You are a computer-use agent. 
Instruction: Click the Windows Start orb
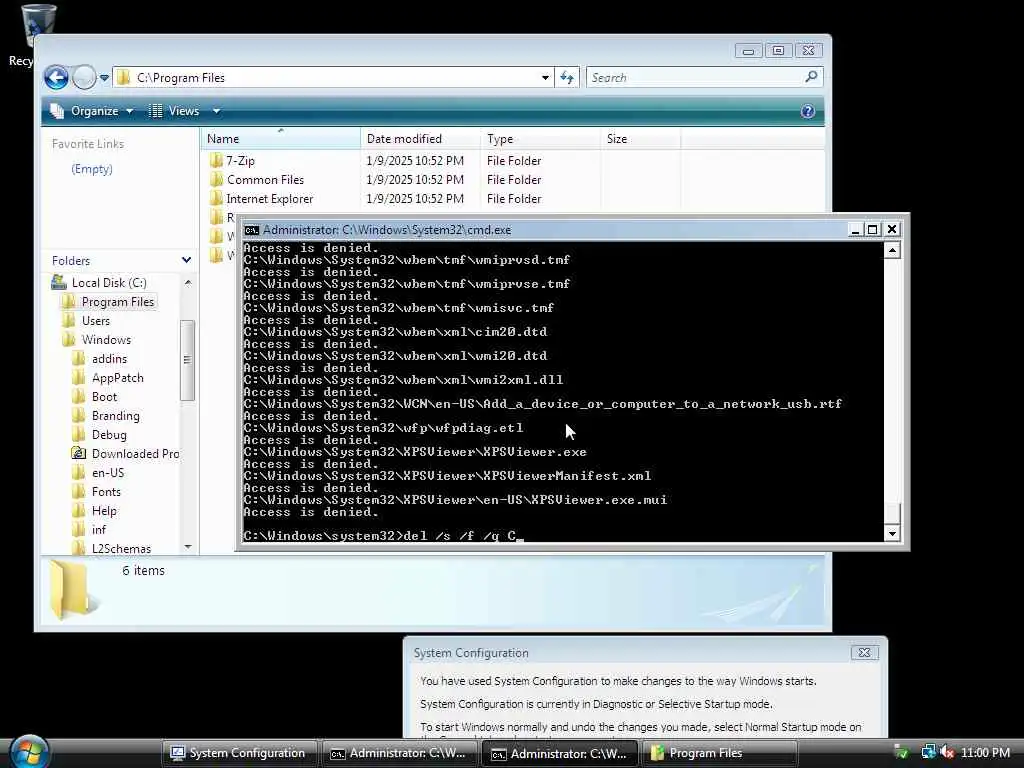pyautogui.click(x=29, y=752)
